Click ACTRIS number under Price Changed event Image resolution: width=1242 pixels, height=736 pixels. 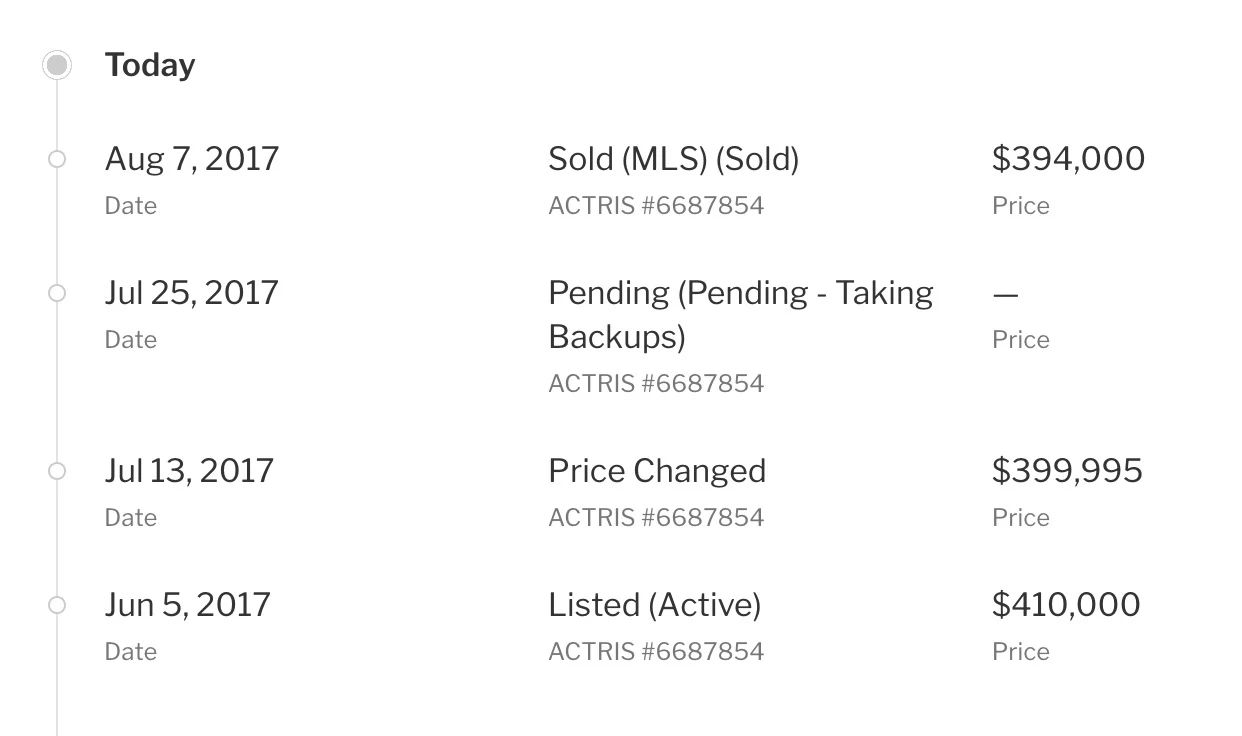[656, 518]
